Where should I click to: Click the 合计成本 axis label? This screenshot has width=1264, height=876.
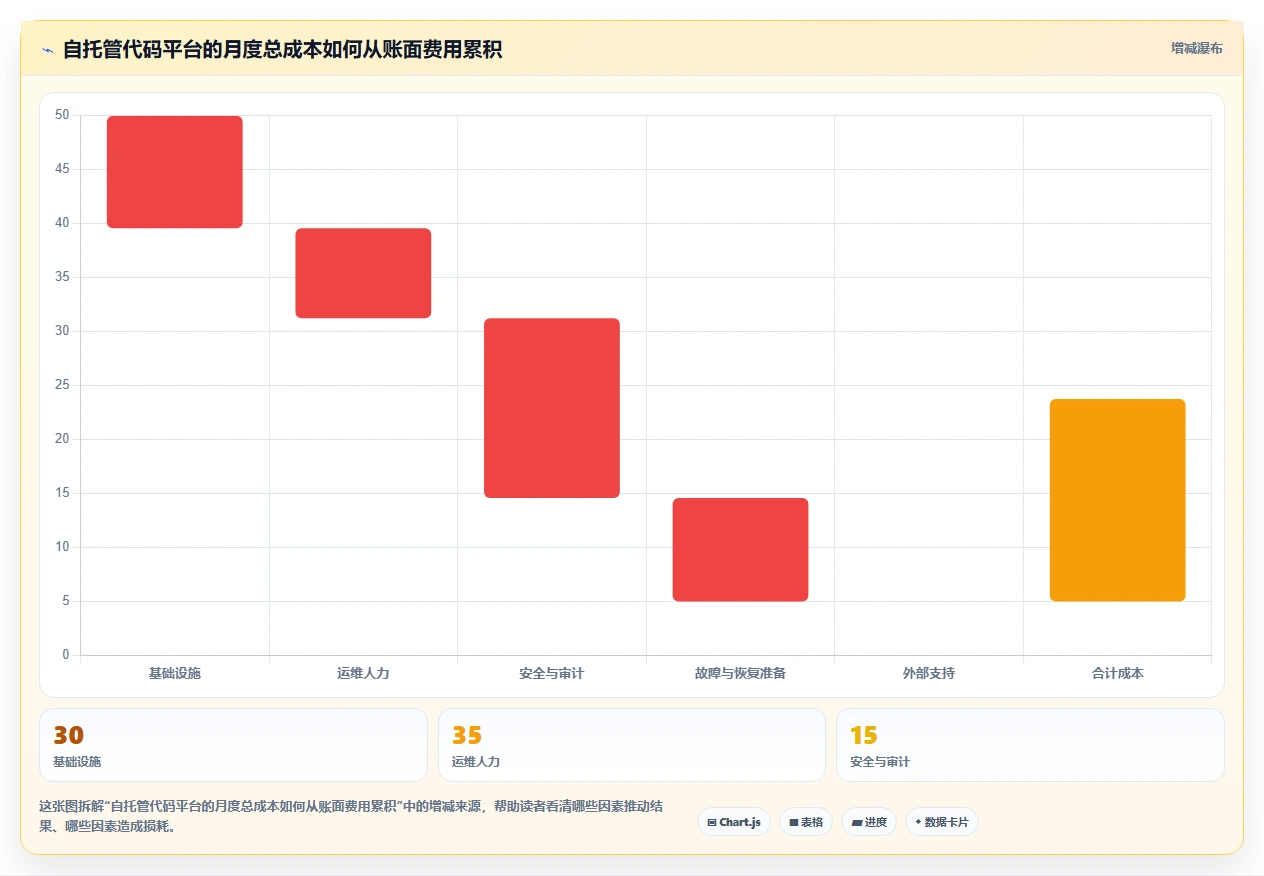(1117, 673)
